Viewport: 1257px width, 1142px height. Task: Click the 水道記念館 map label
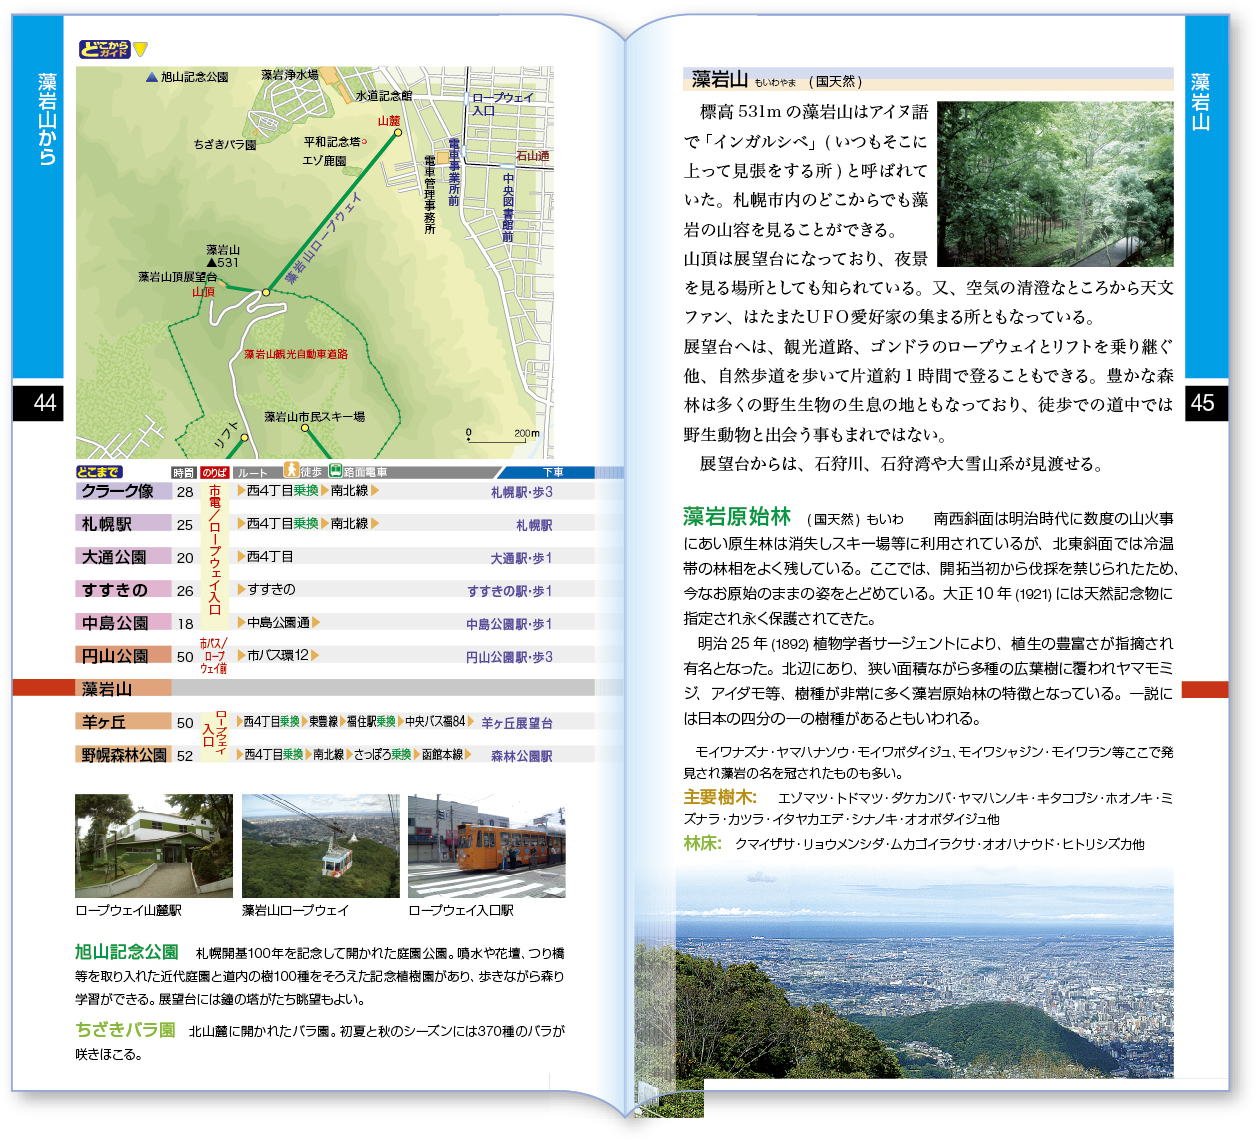click(x=384, y=96)
